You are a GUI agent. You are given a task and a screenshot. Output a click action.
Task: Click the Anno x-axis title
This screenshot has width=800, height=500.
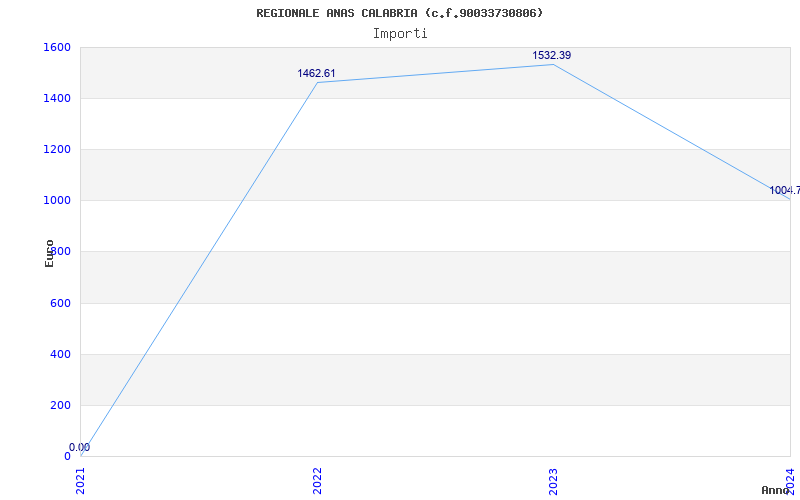tap(775, 490)
